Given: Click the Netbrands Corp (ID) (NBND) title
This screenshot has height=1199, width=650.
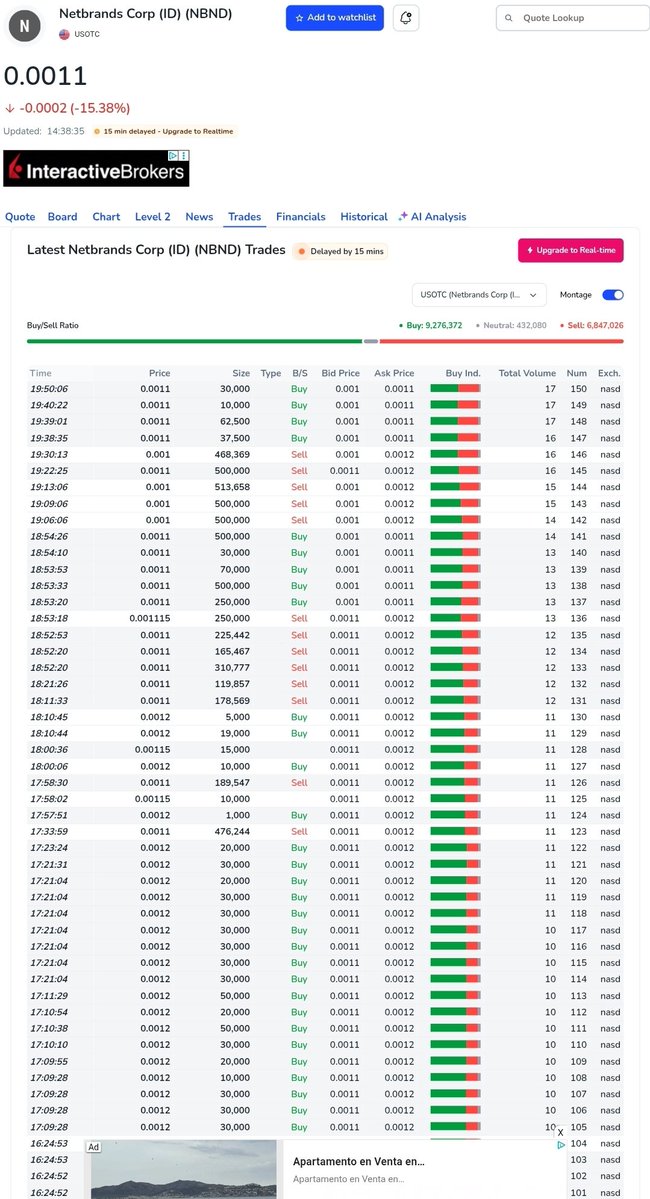Looking at the screenshot, I should click(x=145, y=14).
